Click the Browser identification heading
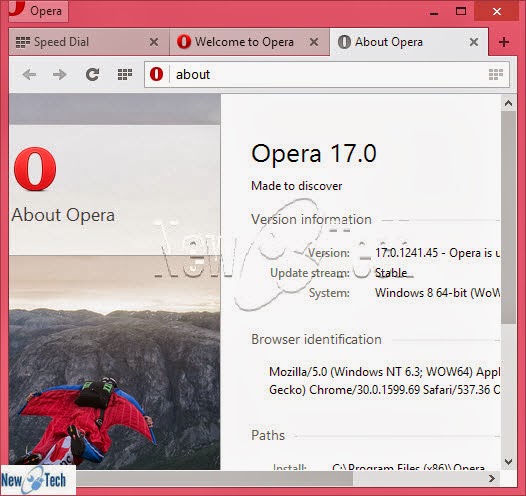526x496 pixels. click(x=316, y=339)
